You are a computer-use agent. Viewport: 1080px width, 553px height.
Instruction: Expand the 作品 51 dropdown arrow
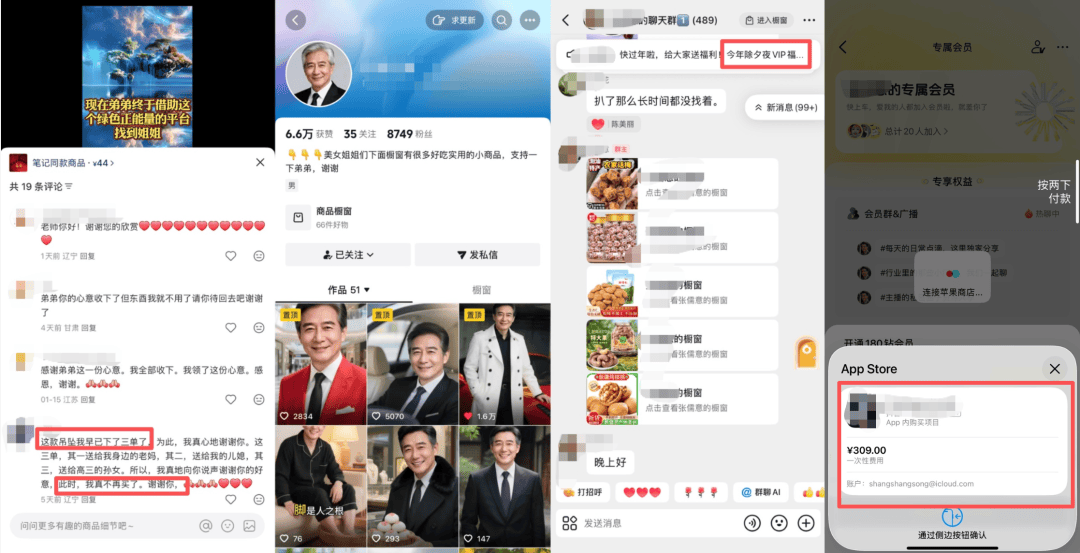pyautogui.click(x=367, y=290)
